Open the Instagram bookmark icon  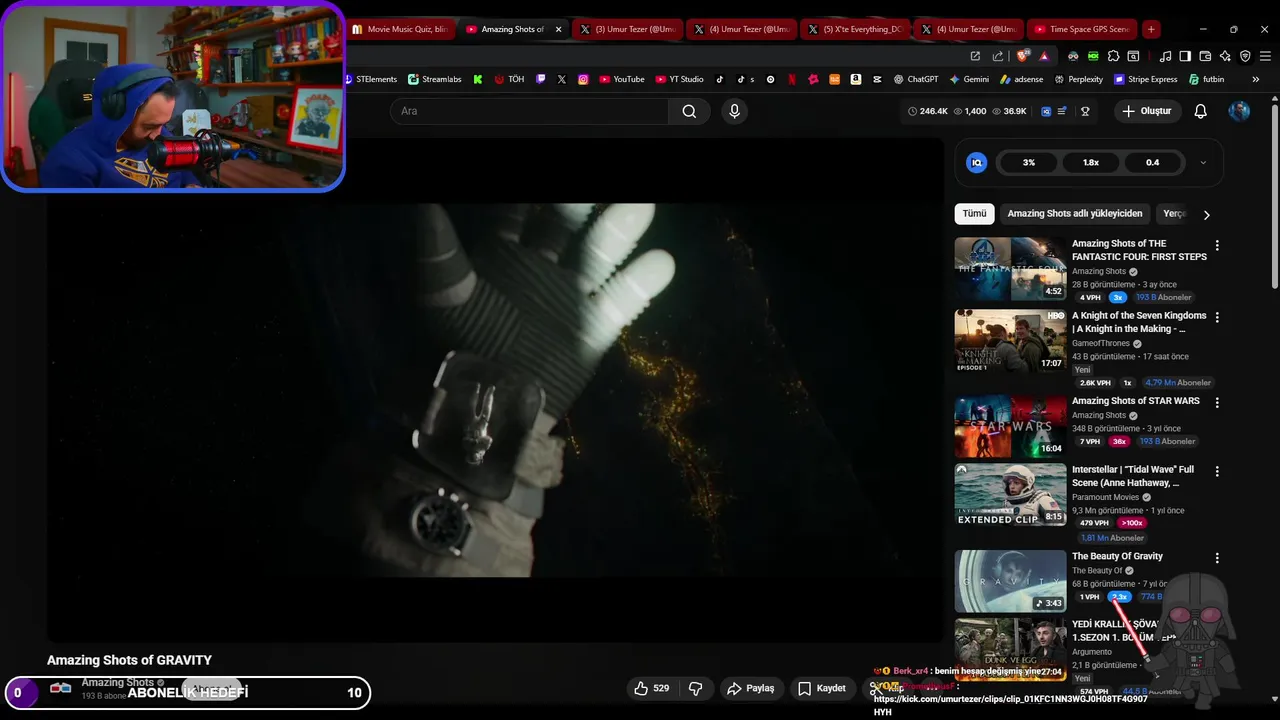pos(583,79)
